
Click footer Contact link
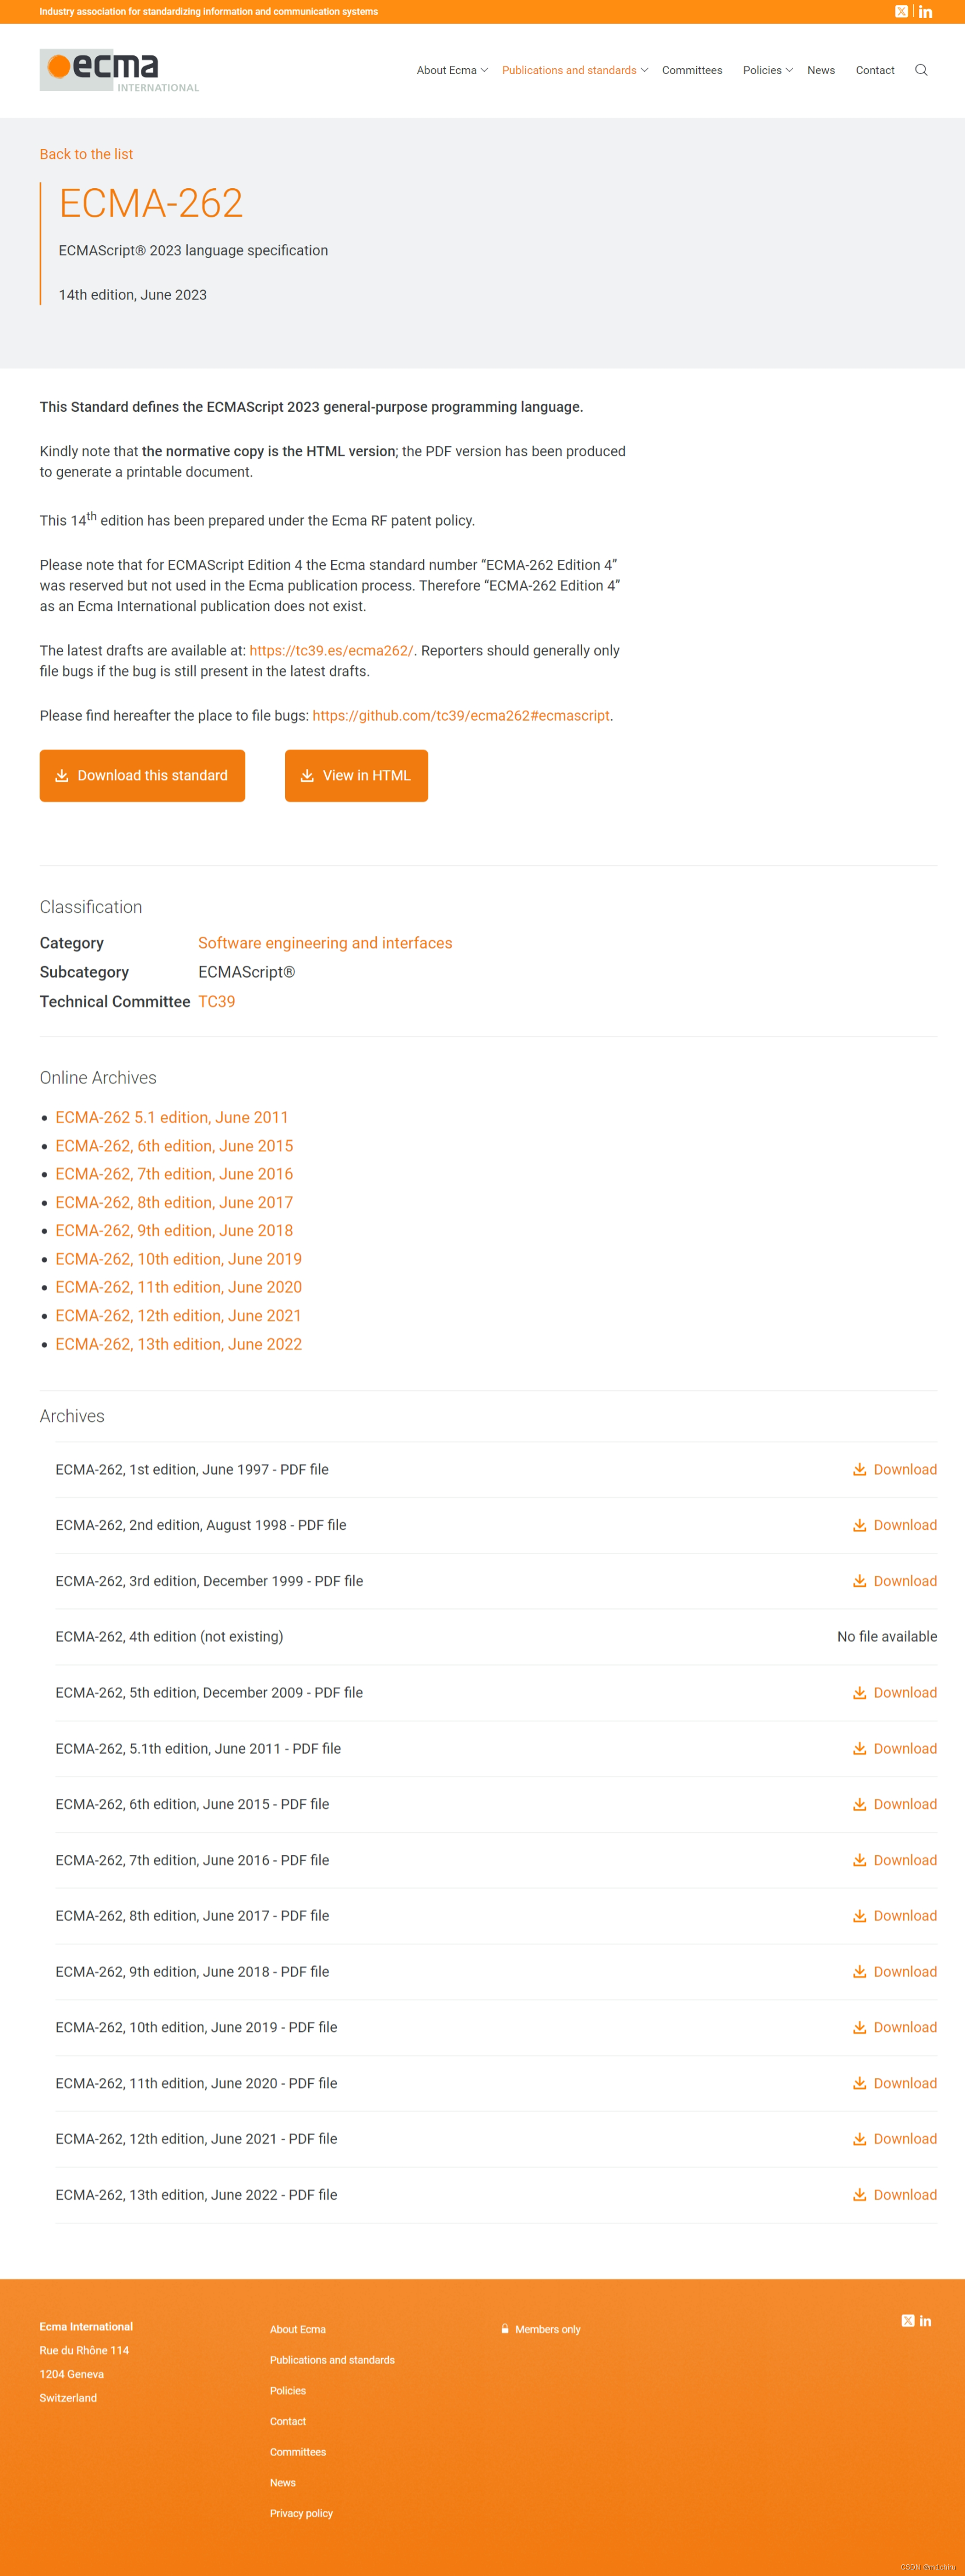pos(287,2421)
